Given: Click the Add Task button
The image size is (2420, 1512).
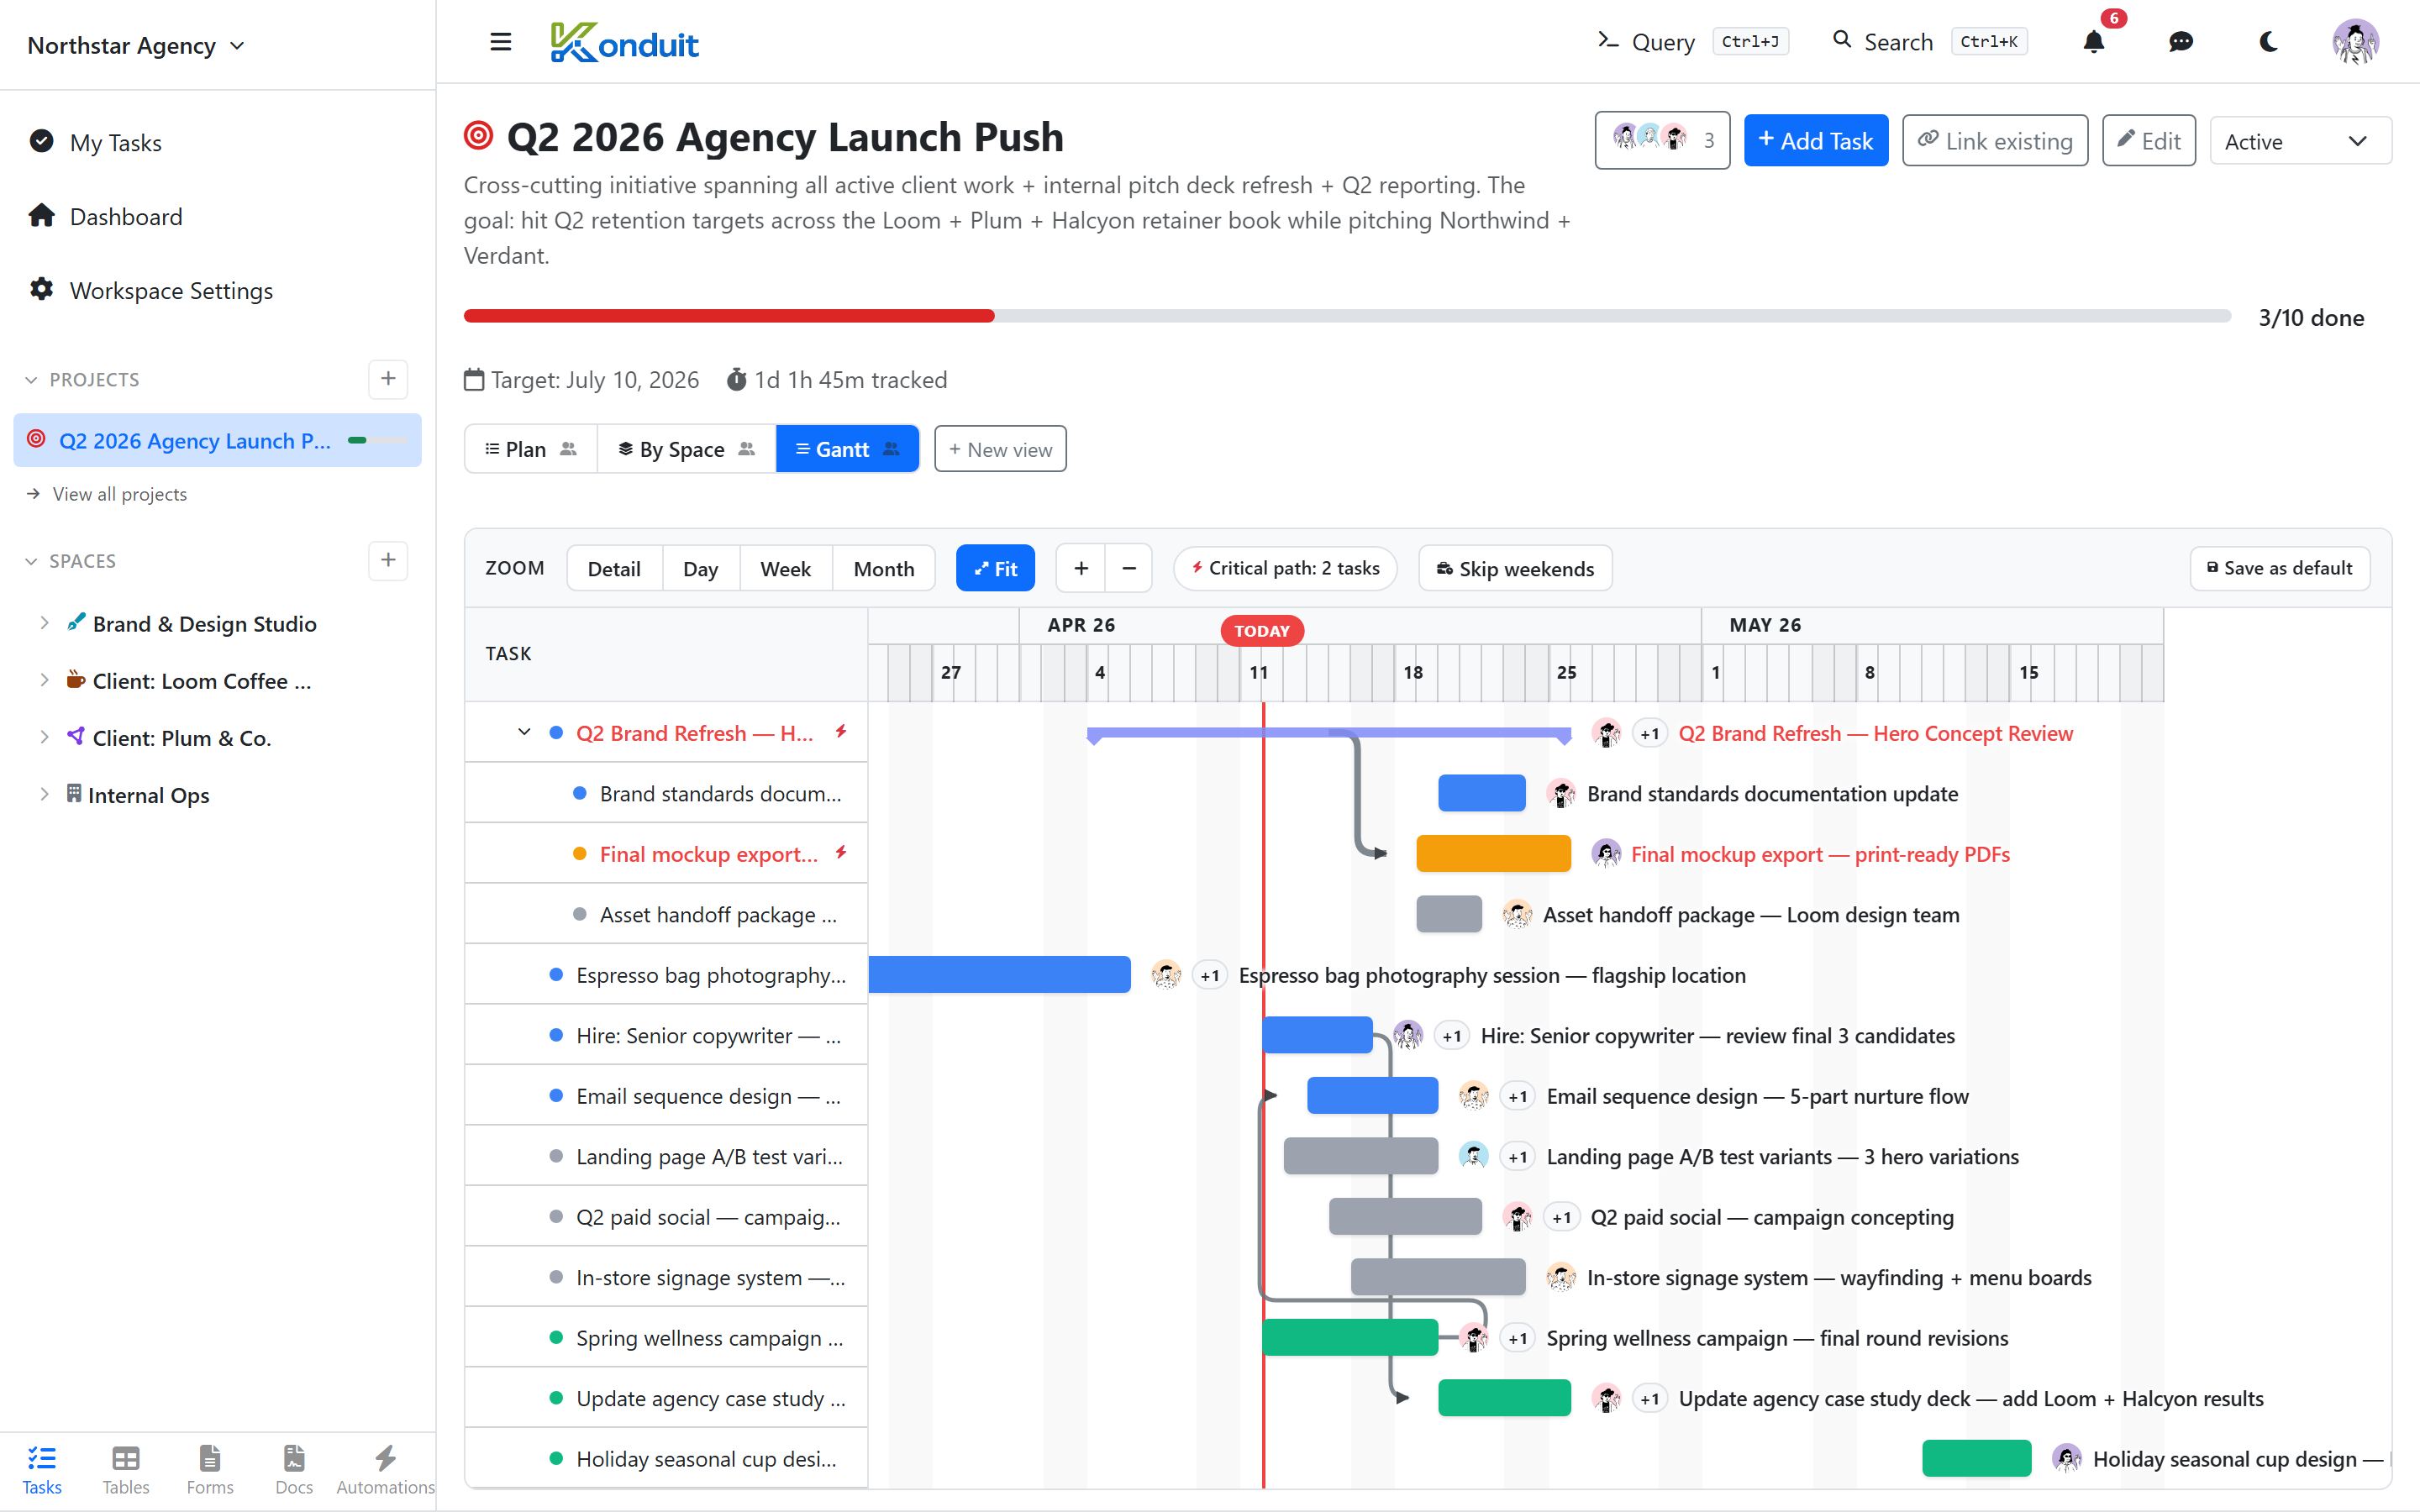Looking at the screenshot, I should point(1816,140).
